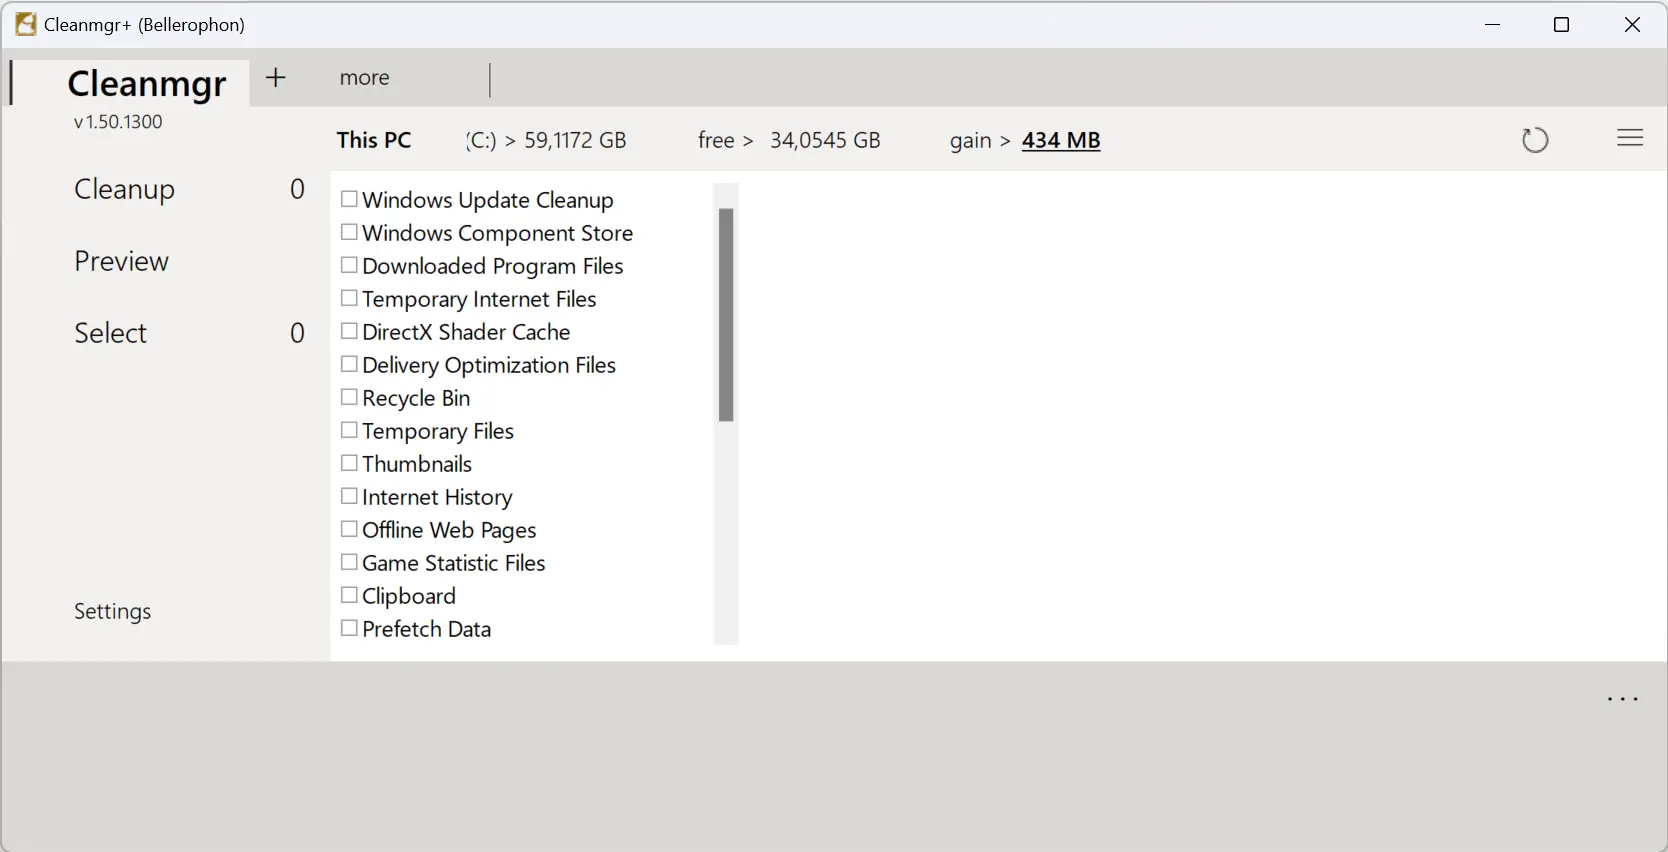The width and height of the screenshot is (1668, 852).
Task: Toggle DirectX Shader Cache checkbox
Action: [x=349, y=331]
